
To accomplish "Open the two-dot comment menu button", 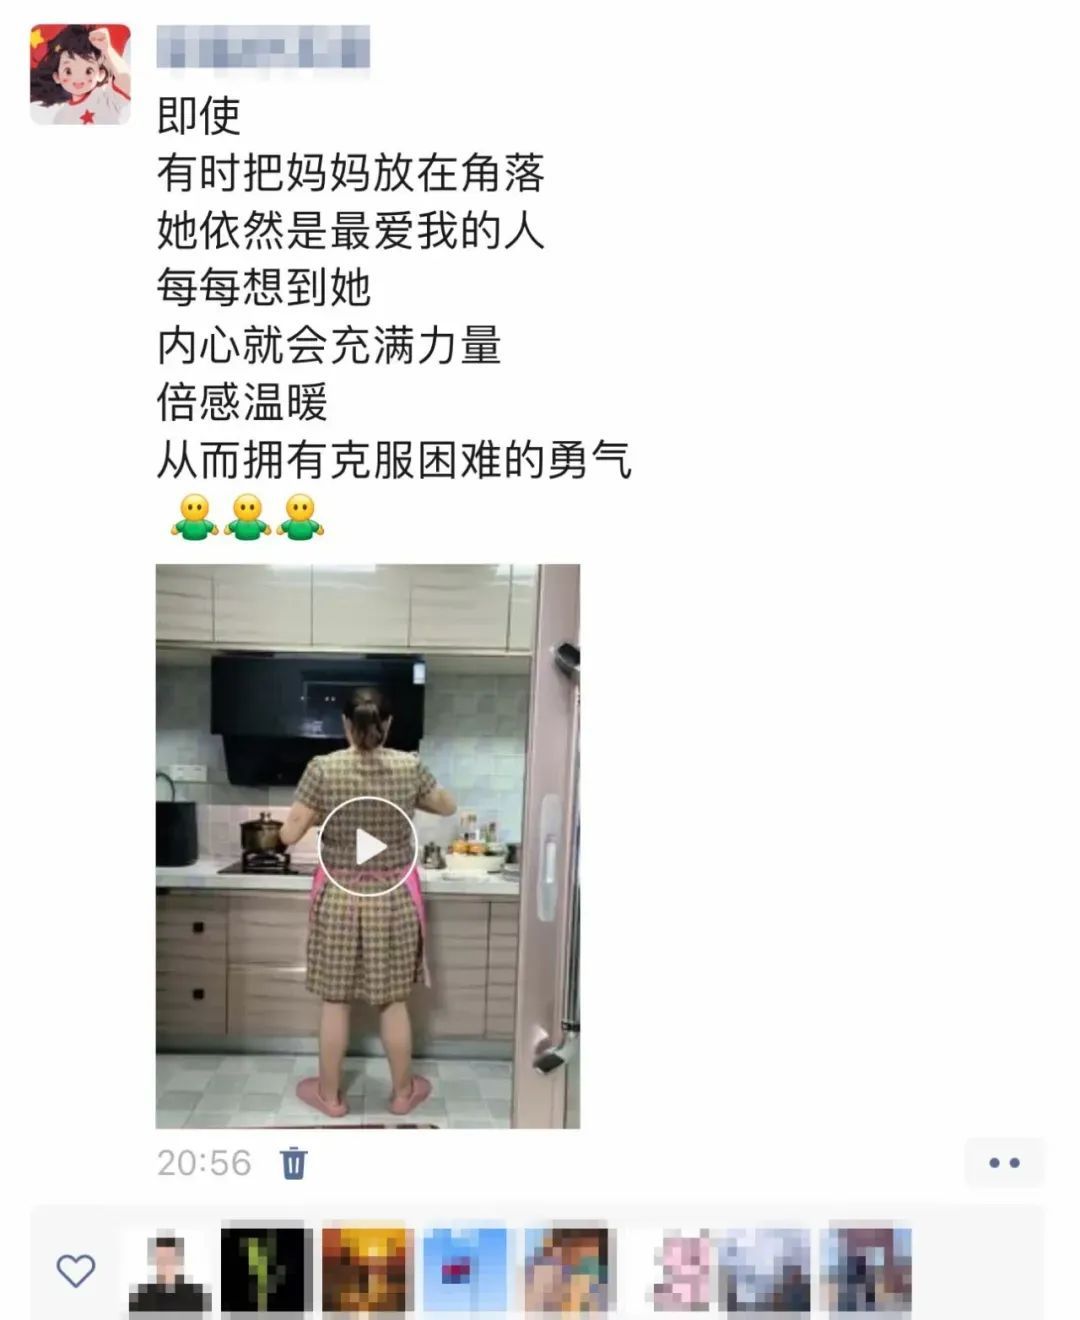I will click(x=1004, y=1163).
